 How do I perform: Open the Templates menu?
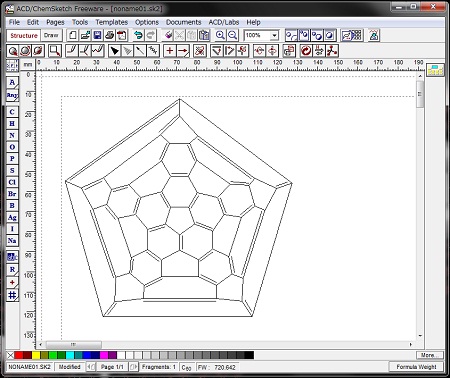point(111,22)
